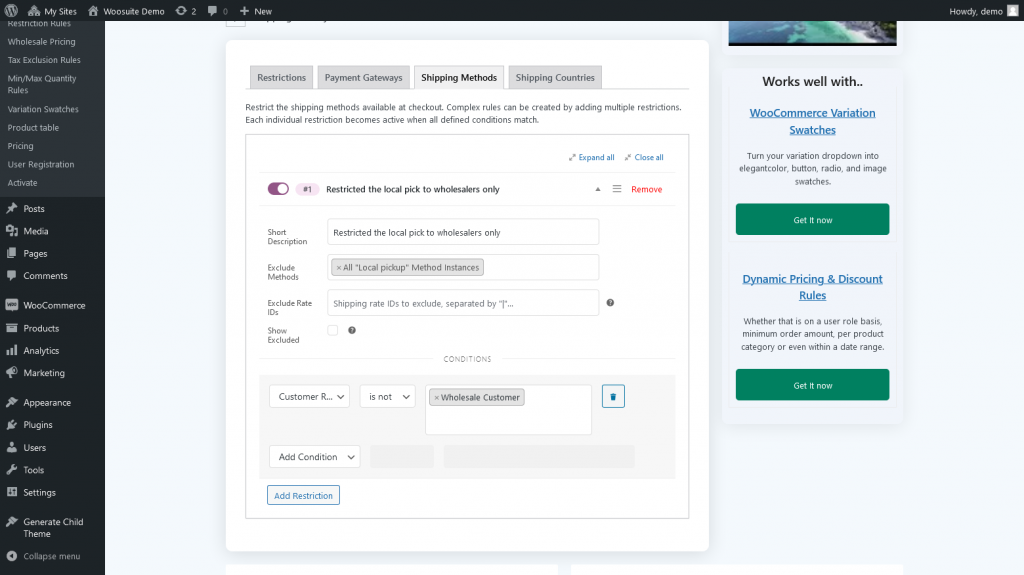1024x575 pixels.
Task: Collapse restriction #1 with the arrow
Action: (598, 189)
